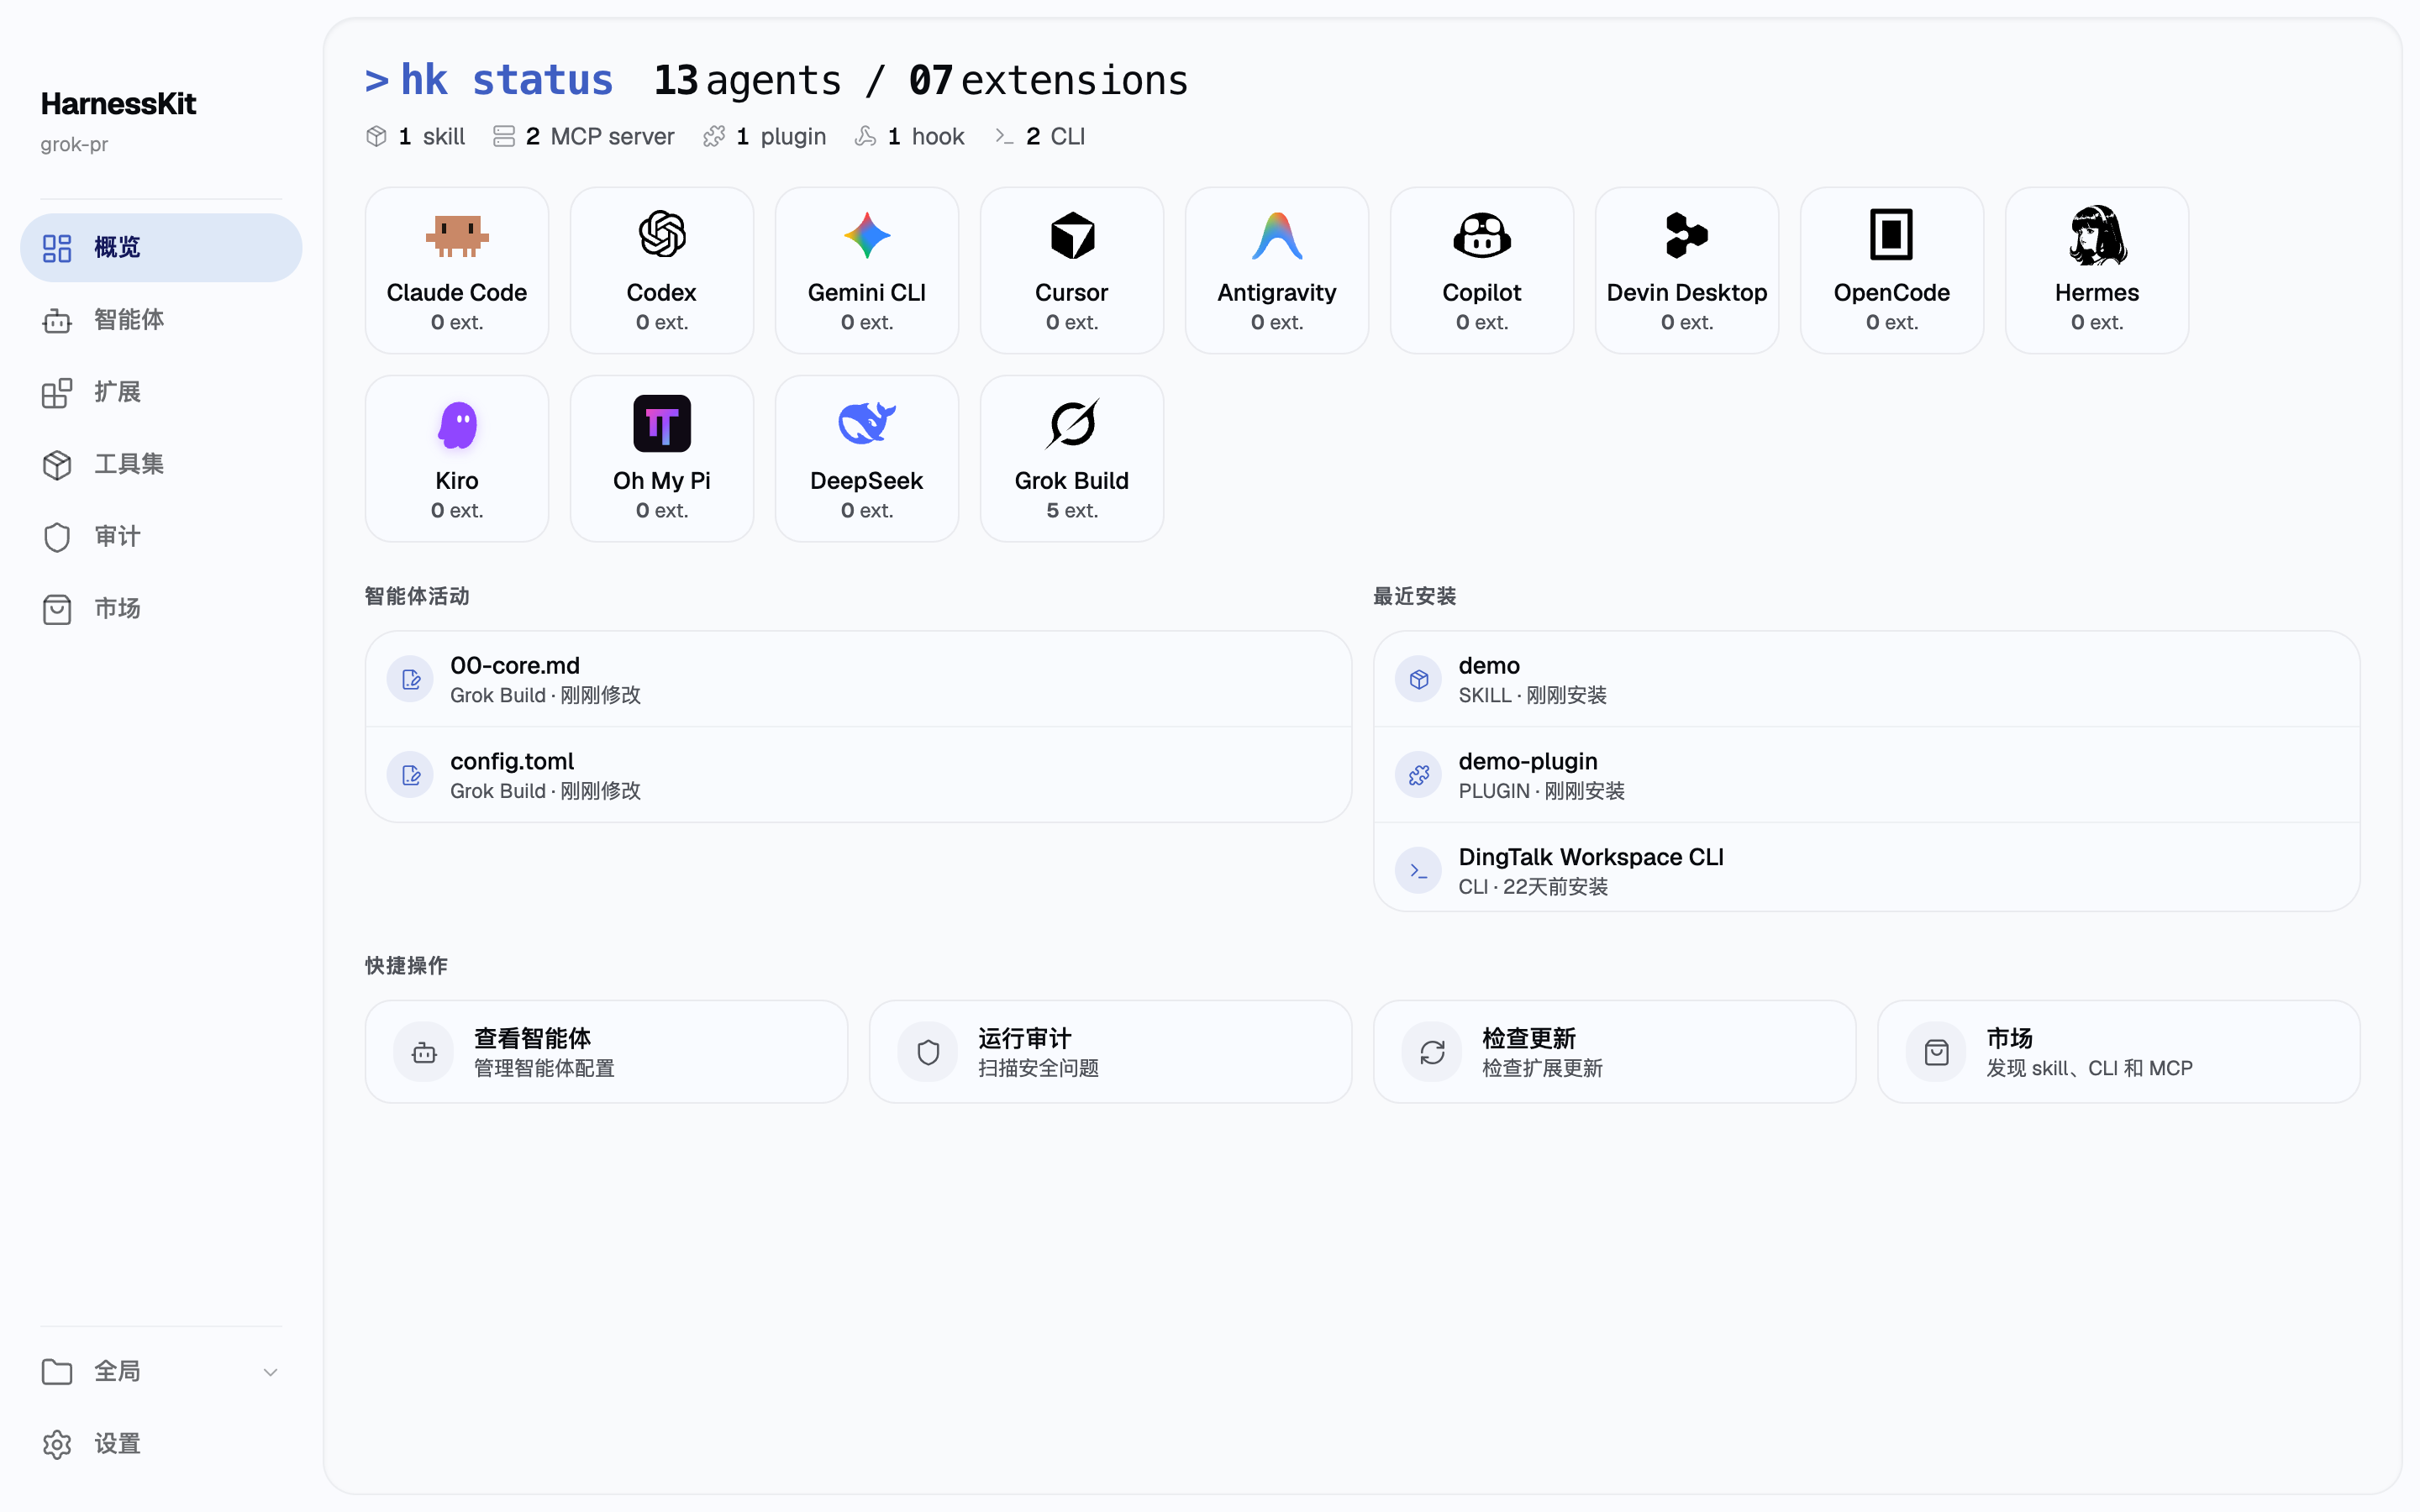Click the demo skill cube icon
The height and width of the screenshot is (1512, 2420).
tap(1419, 680)
